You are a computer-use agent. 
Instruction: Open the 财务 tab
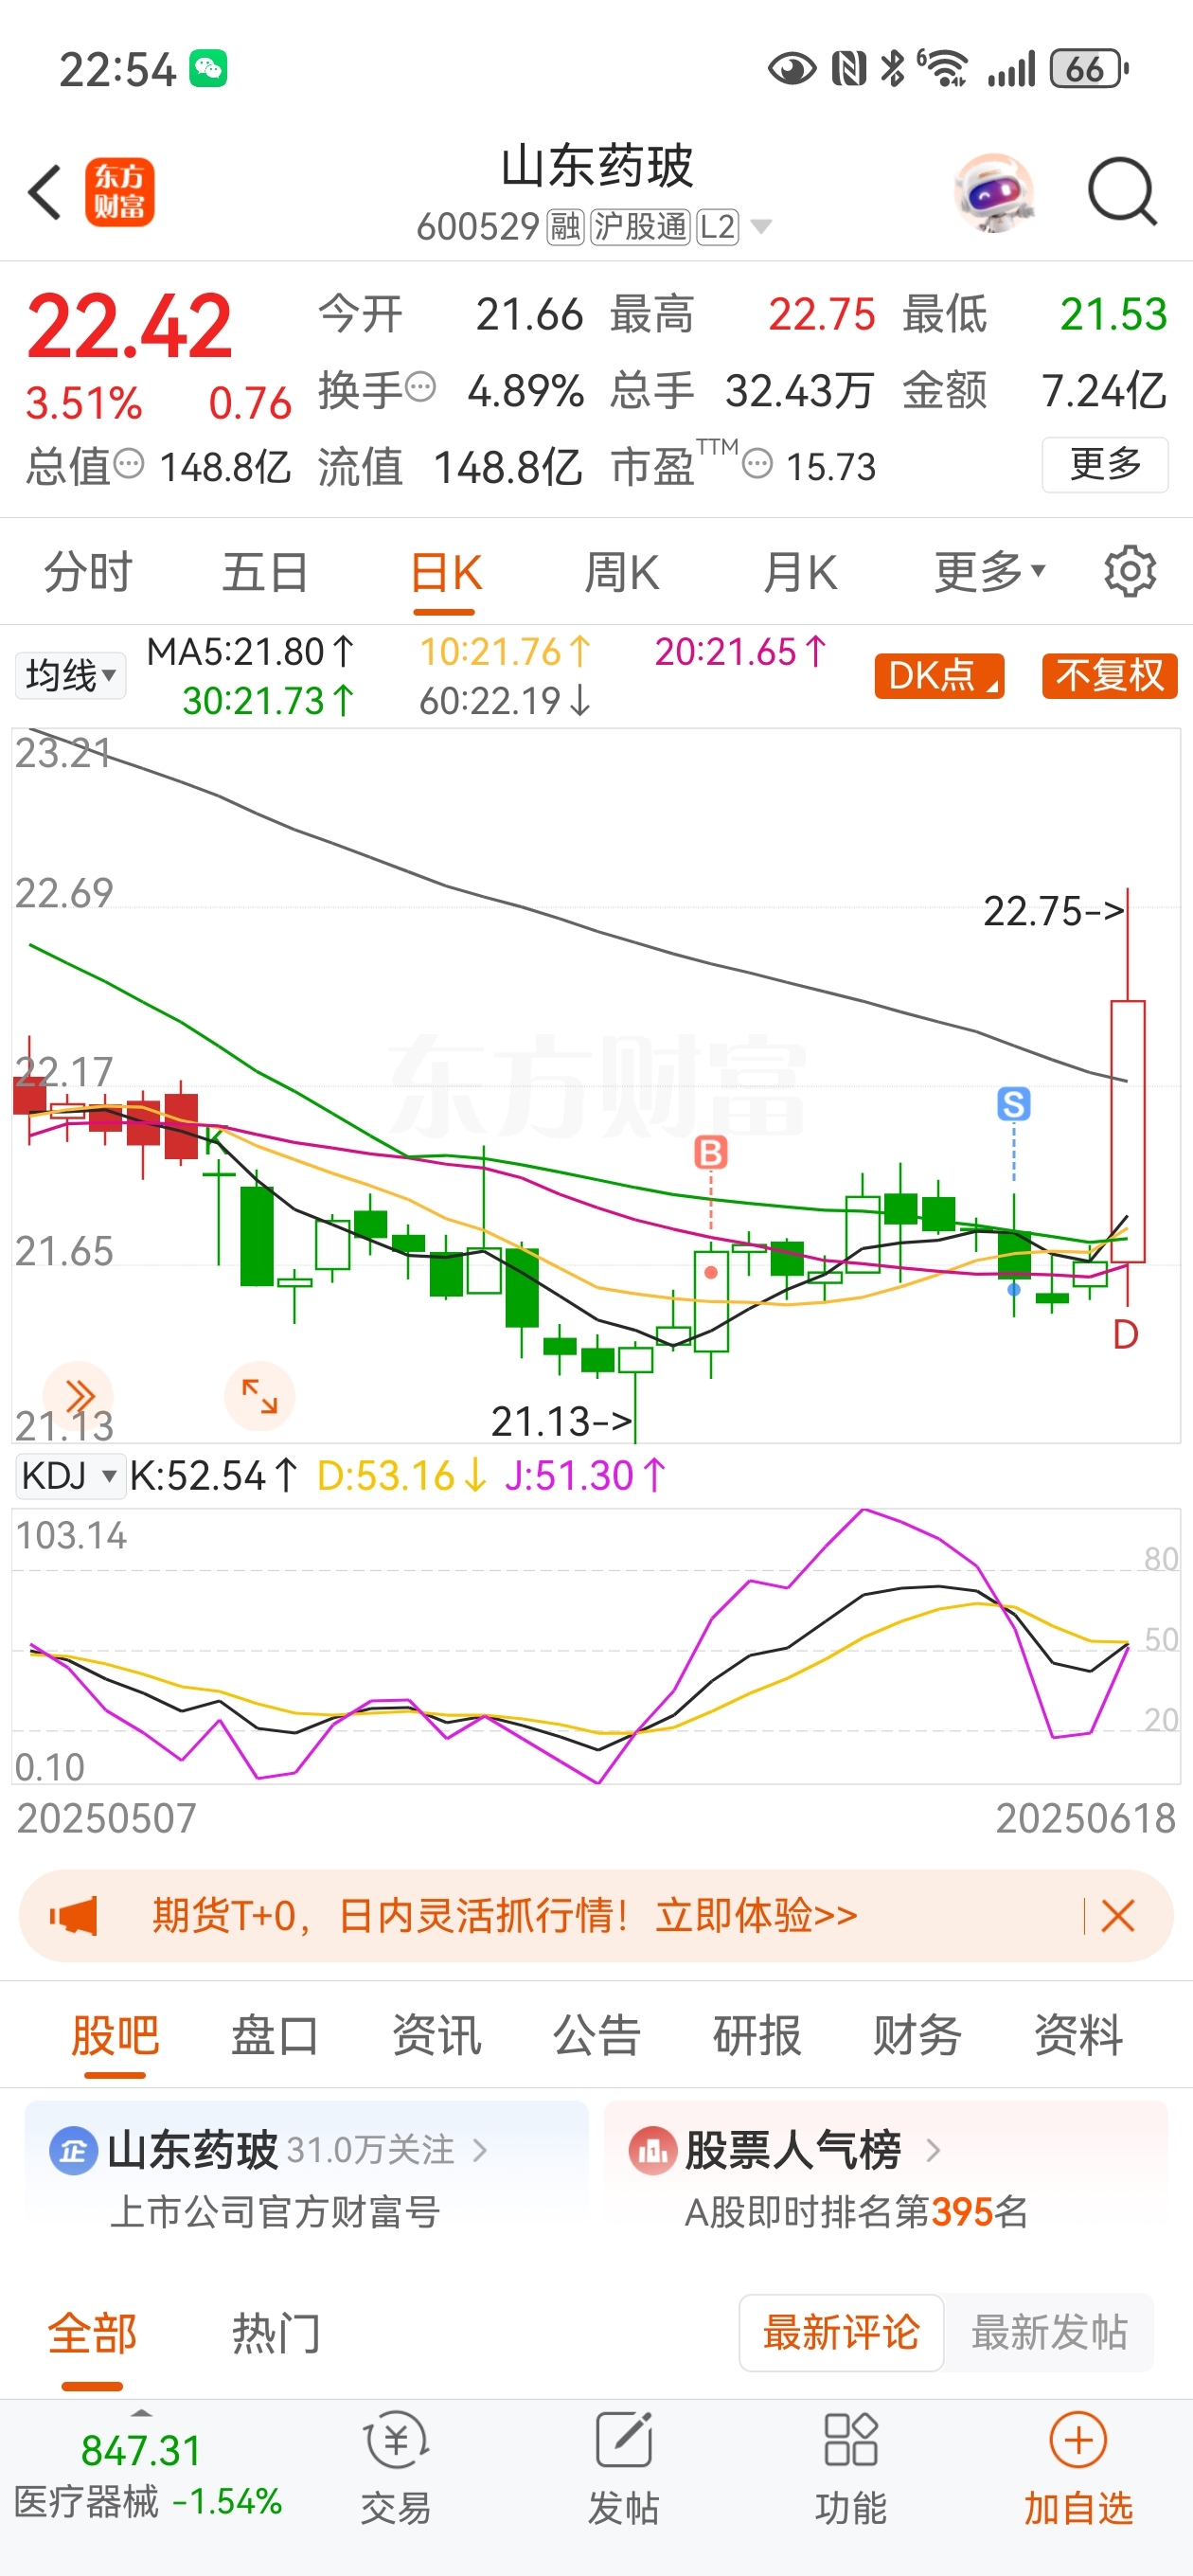pyautogui.click(x=917, y=2035)
